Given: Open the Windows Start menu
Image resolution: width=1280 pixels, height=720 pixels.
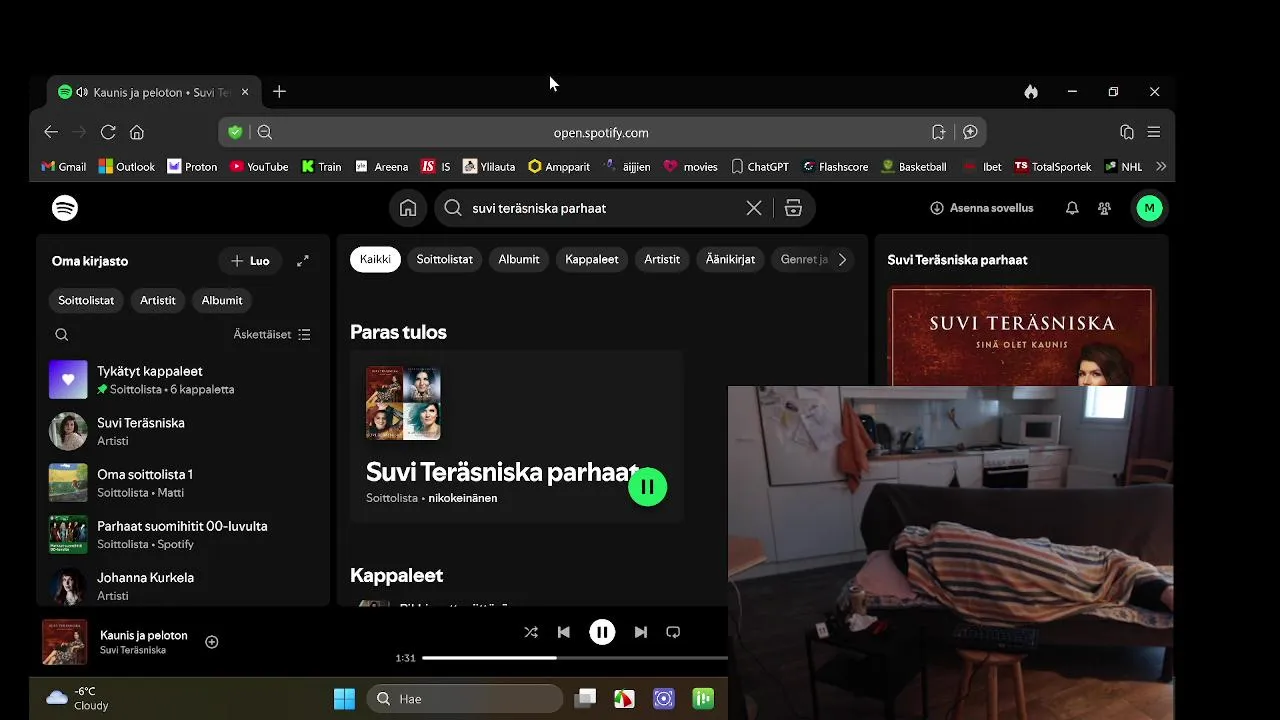Looking at the screenshot, I should point(344,699).
